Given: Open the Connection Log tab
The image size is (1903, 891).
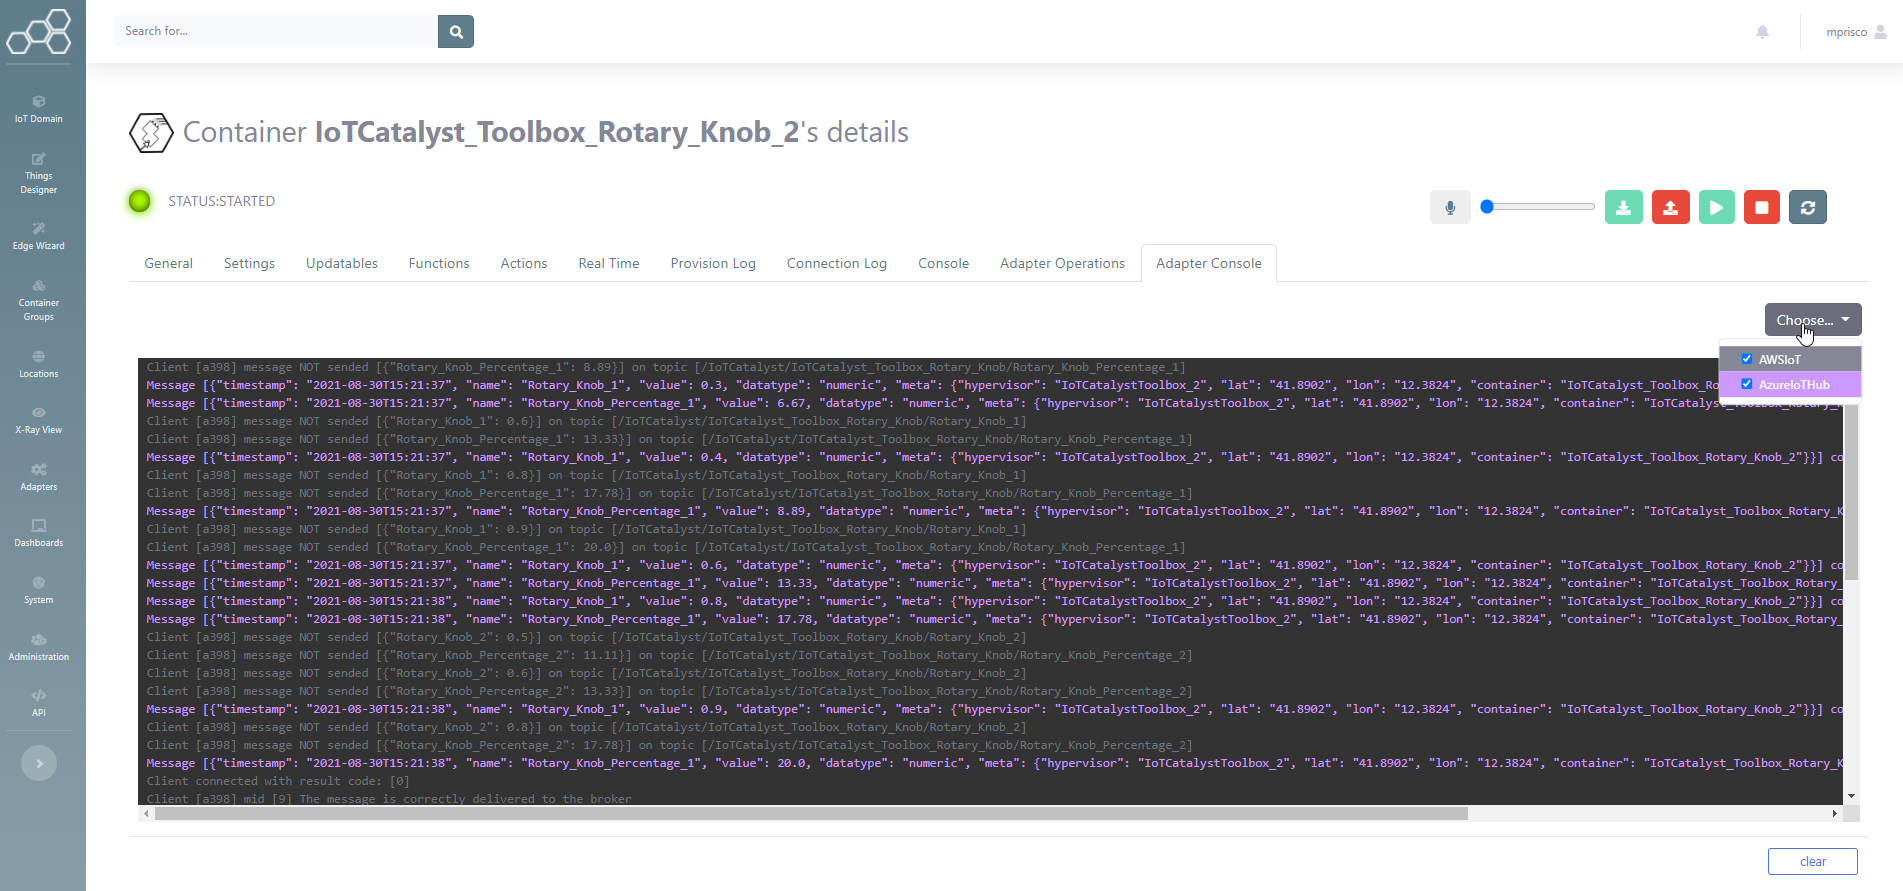Looking at the screenshot, I should 837,263.
